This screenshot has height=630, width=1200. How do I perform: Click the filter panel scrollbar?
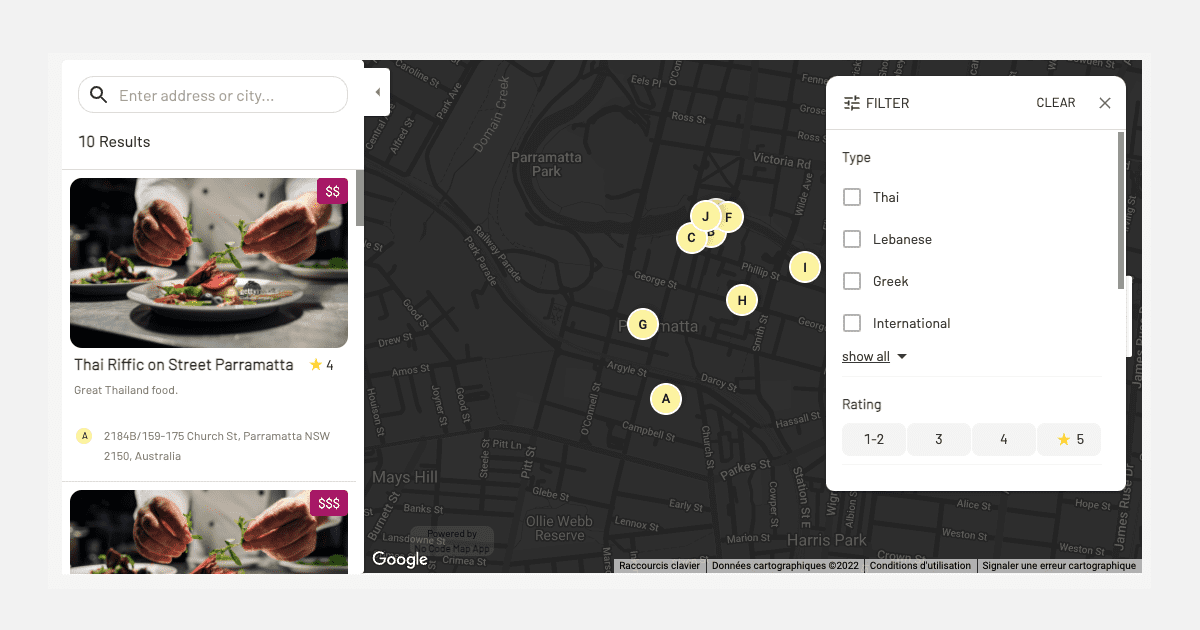[1121, 211]
